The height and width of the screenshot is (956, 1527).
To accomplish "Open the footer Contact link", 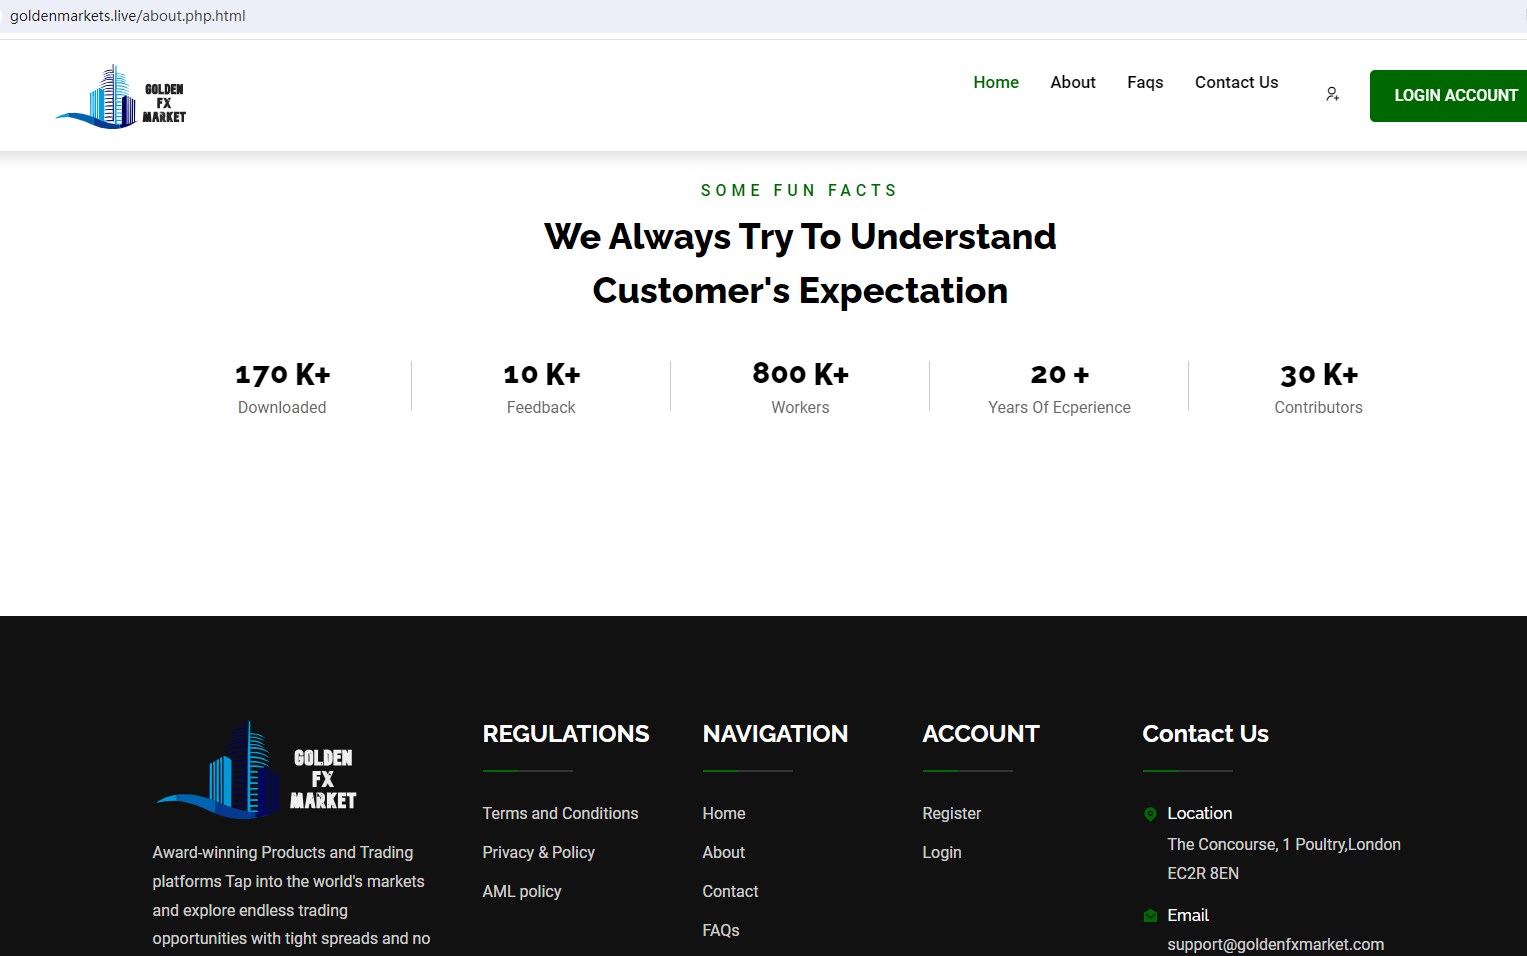I will click(730, 891).
